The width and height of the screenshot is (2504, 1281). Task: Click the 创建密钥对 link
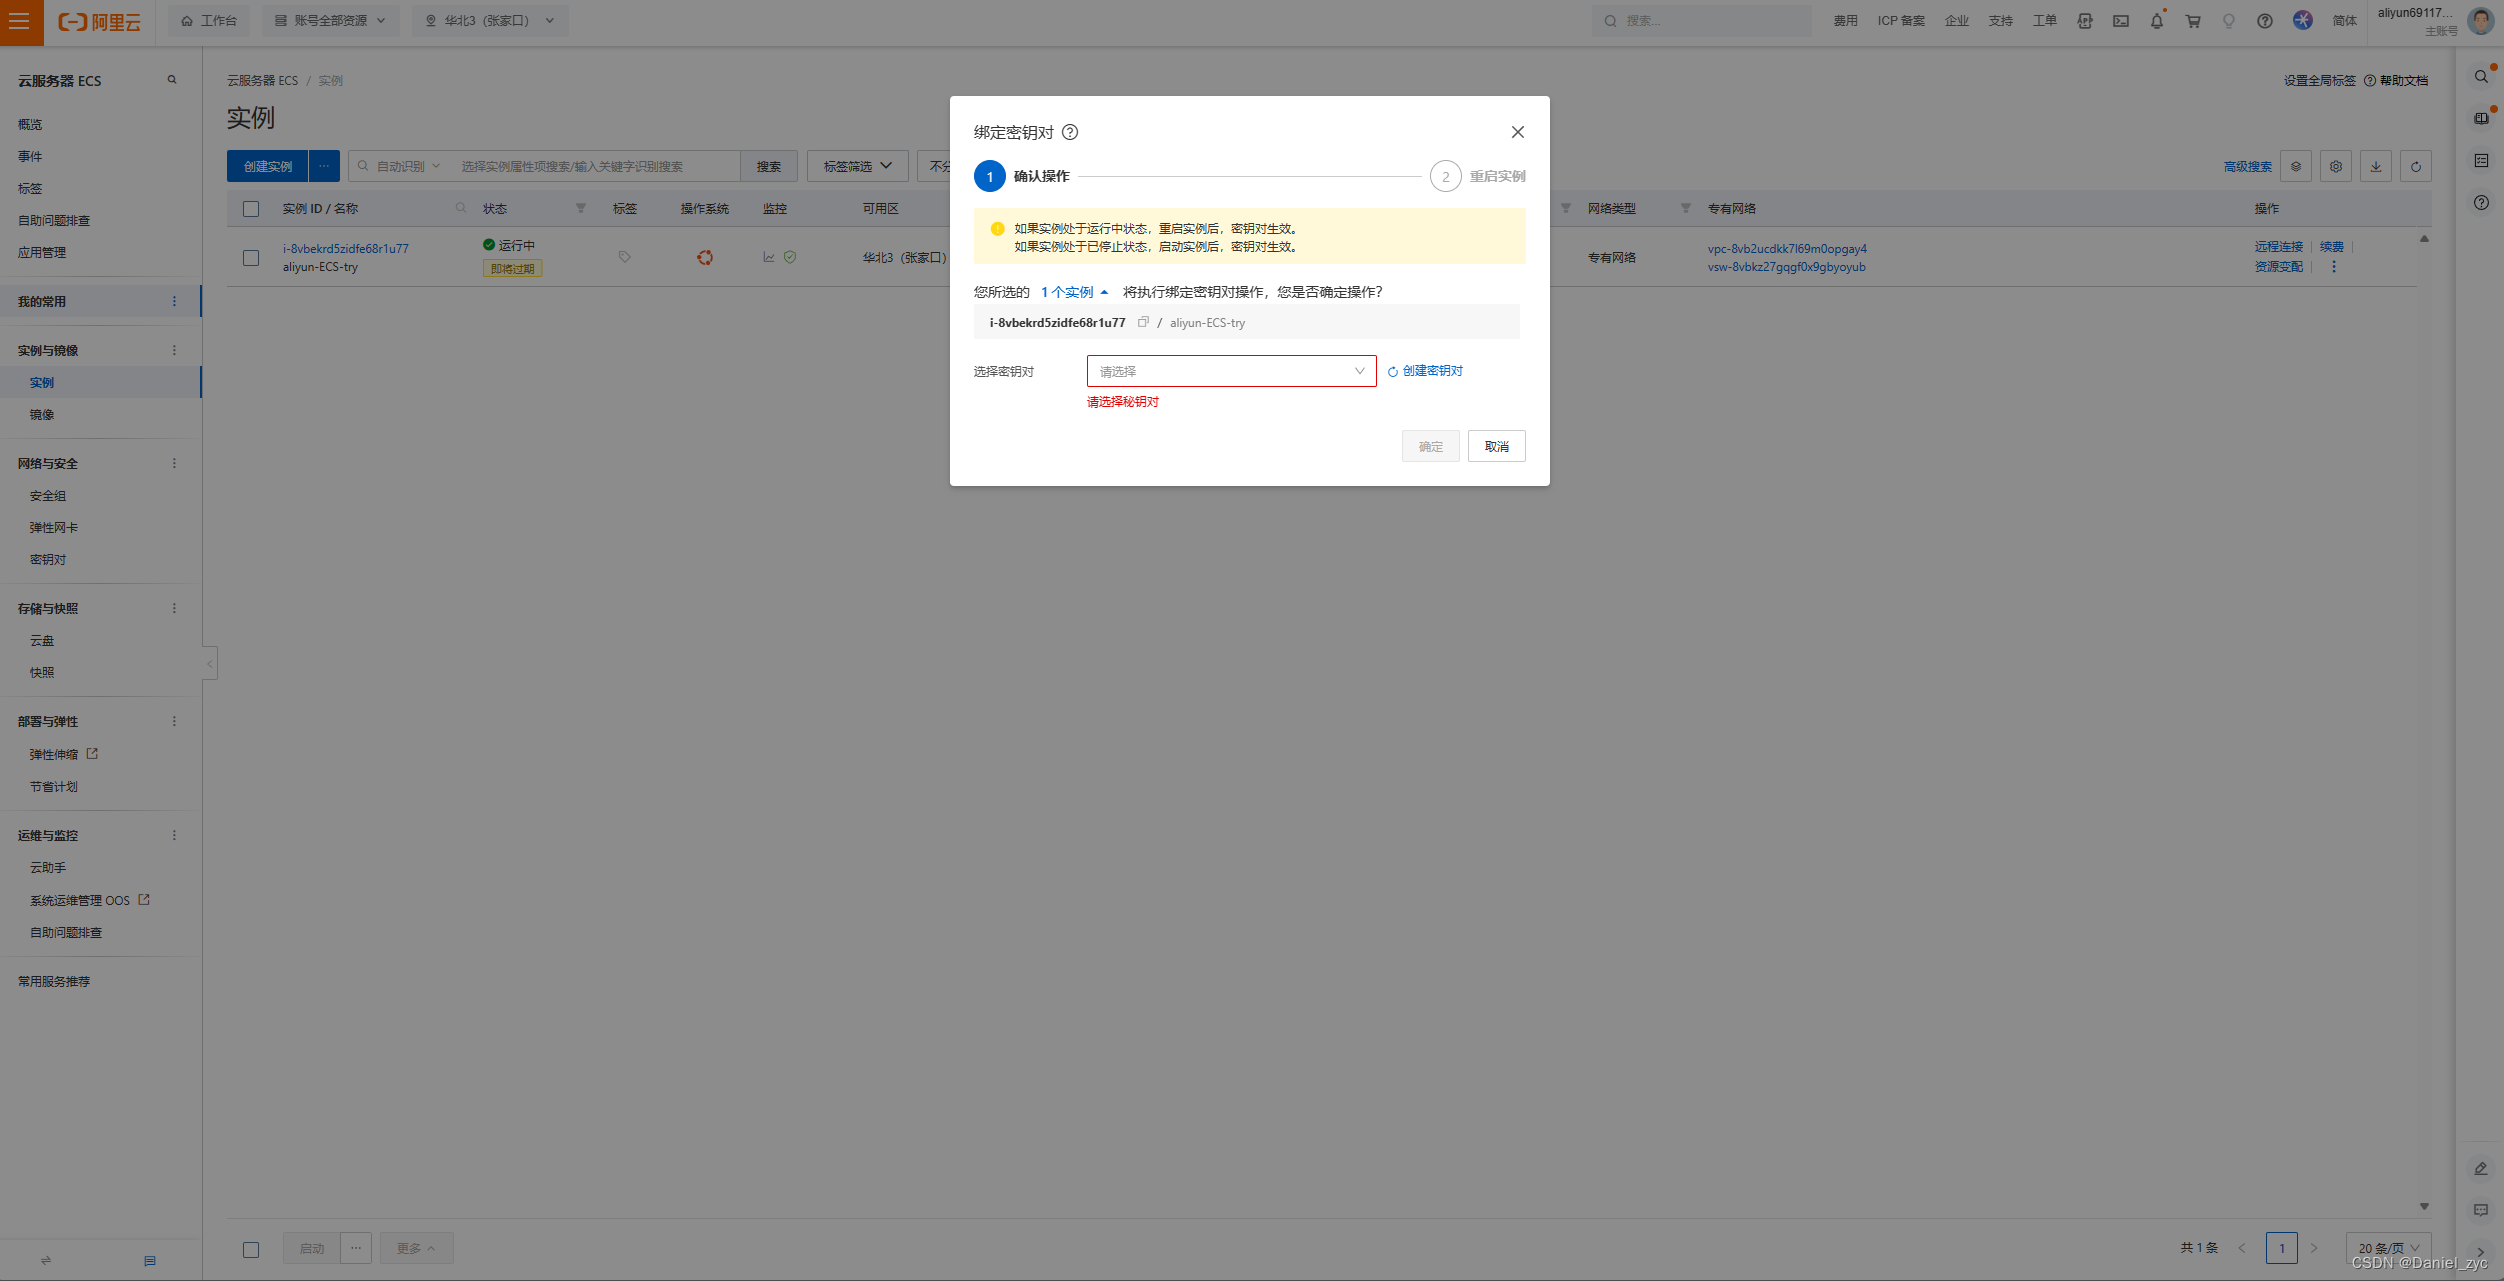pyautogui.click(x=1432, y=371)
